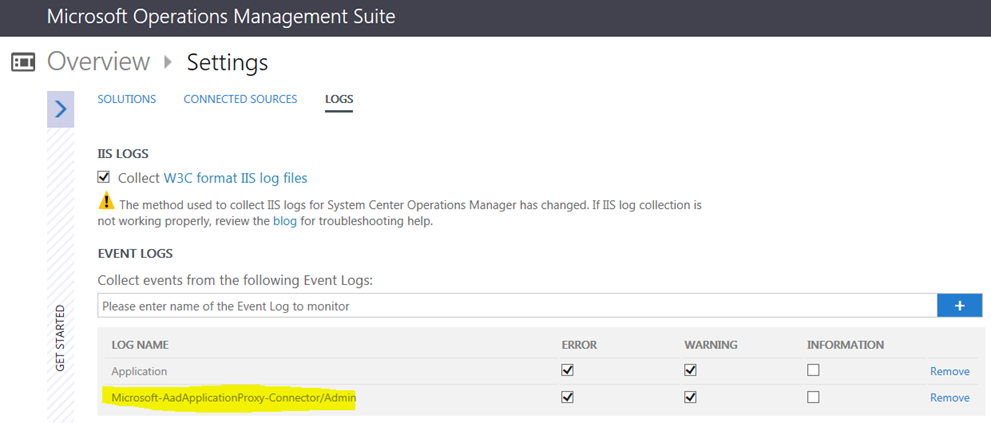
Task: Toggle Error checkbox for AadApplicationProxy-Connector log
Action: coord(568,397)
